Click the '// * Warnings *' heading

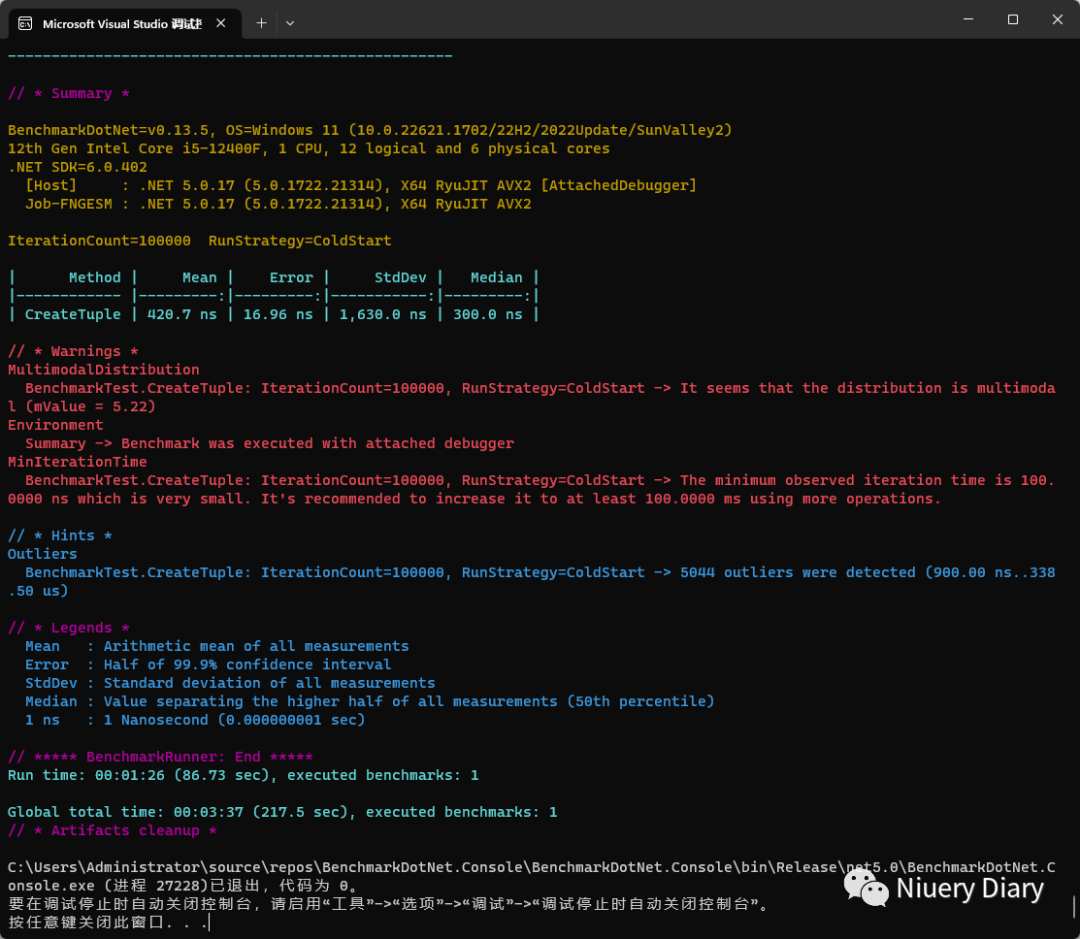pos(73,351)
